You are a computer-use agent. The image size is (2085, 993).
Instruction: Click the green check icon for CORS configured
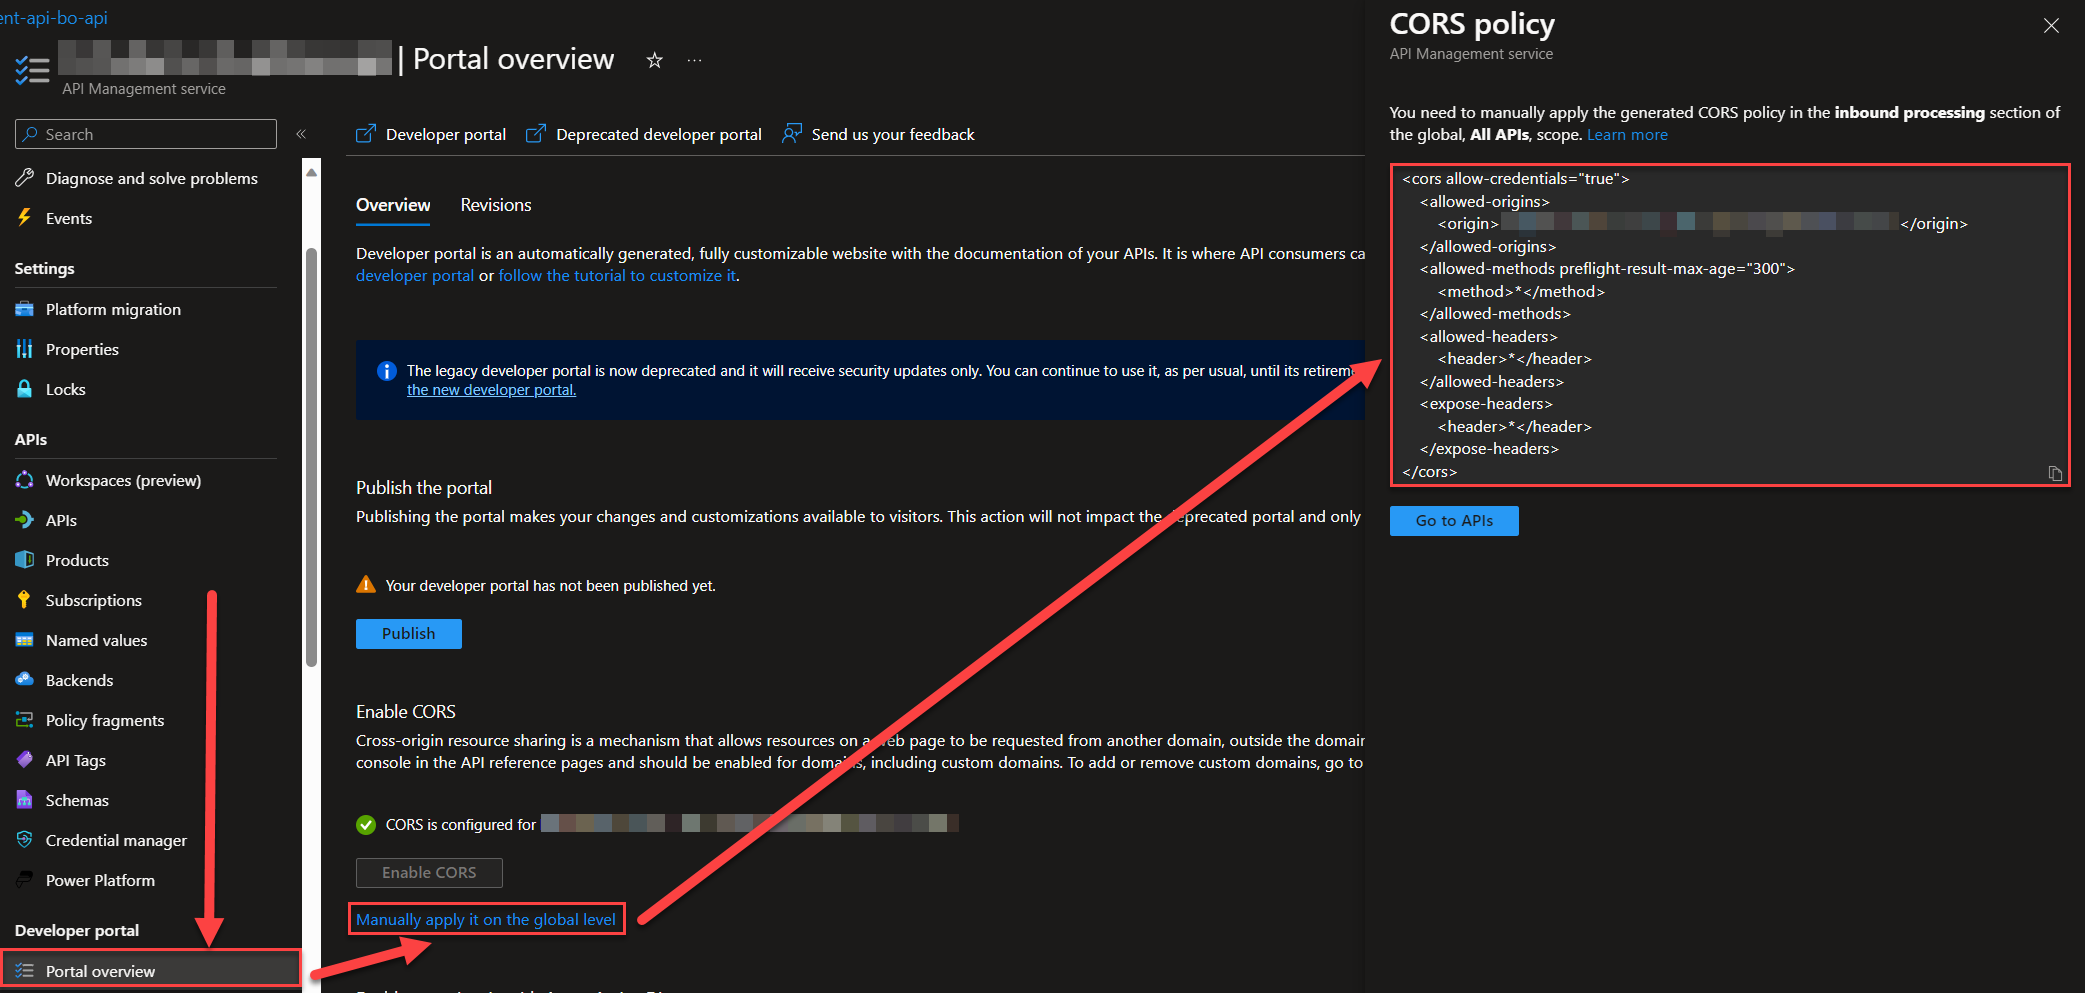366,825
